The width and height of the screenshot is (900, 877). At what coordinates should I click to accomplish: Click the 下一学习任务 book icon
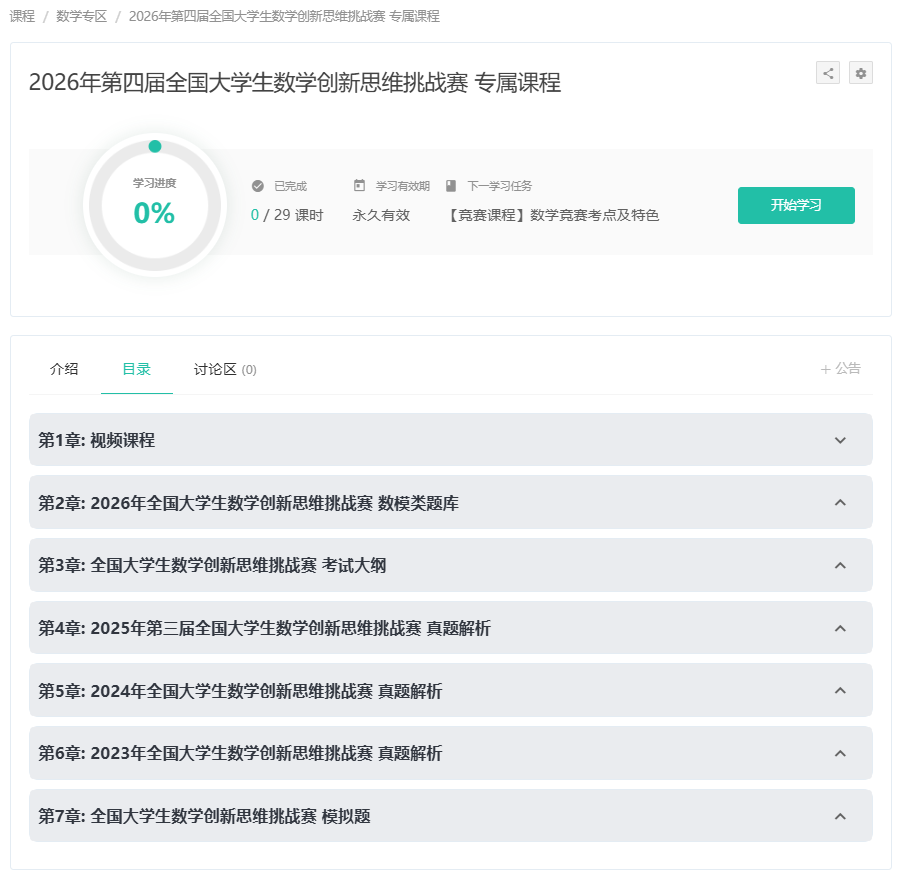click(x=451, y=186)
